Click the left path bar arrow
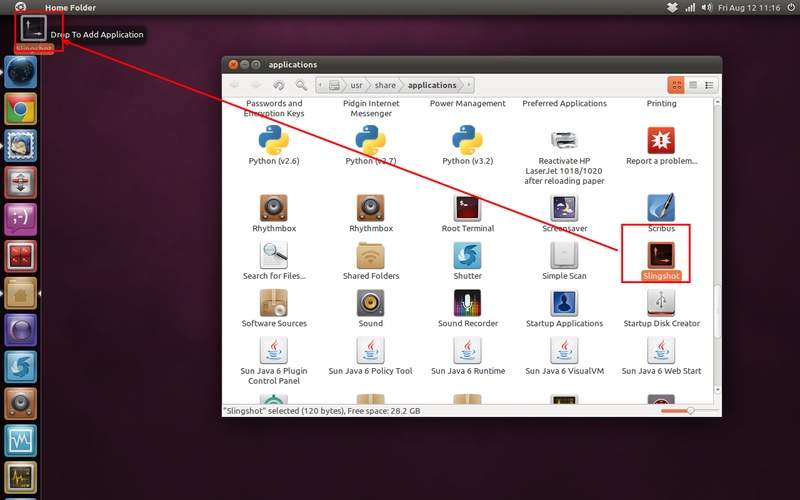Viewport: 800px width, 500px height. tap(320, 85)
